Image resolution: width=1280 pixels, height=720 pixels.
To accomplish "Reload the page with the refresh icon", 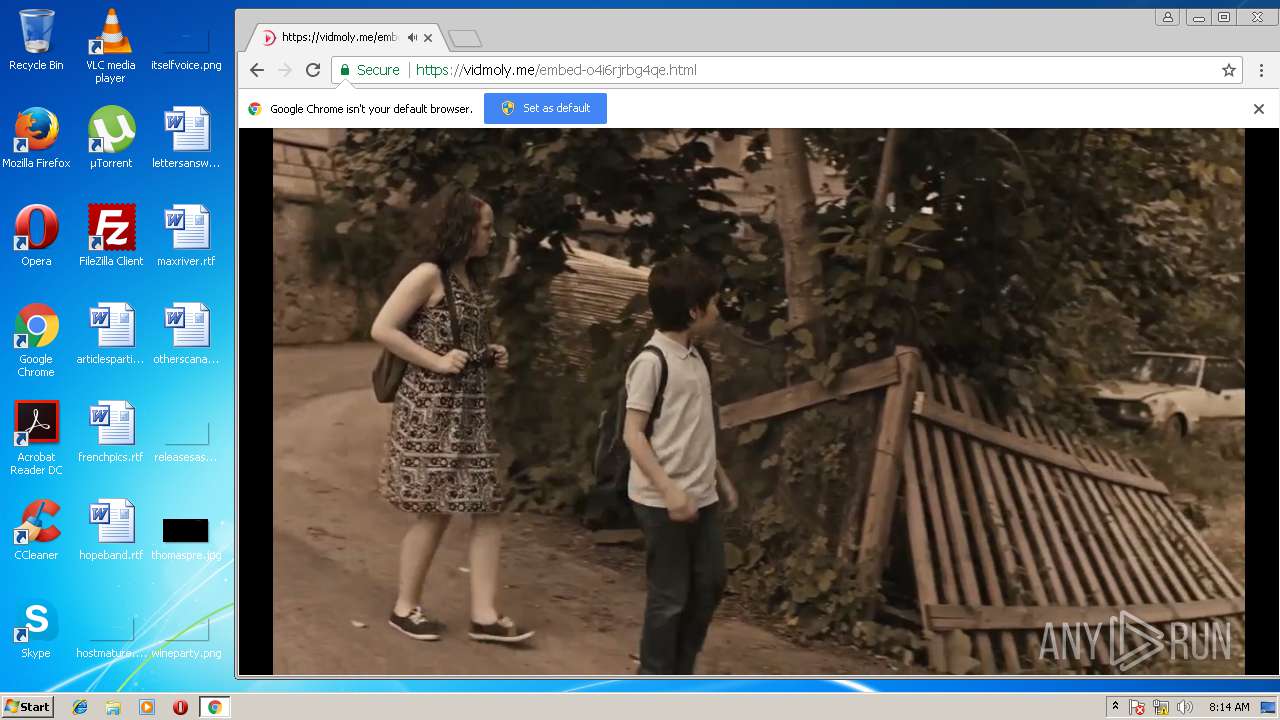I will [313, 70].
